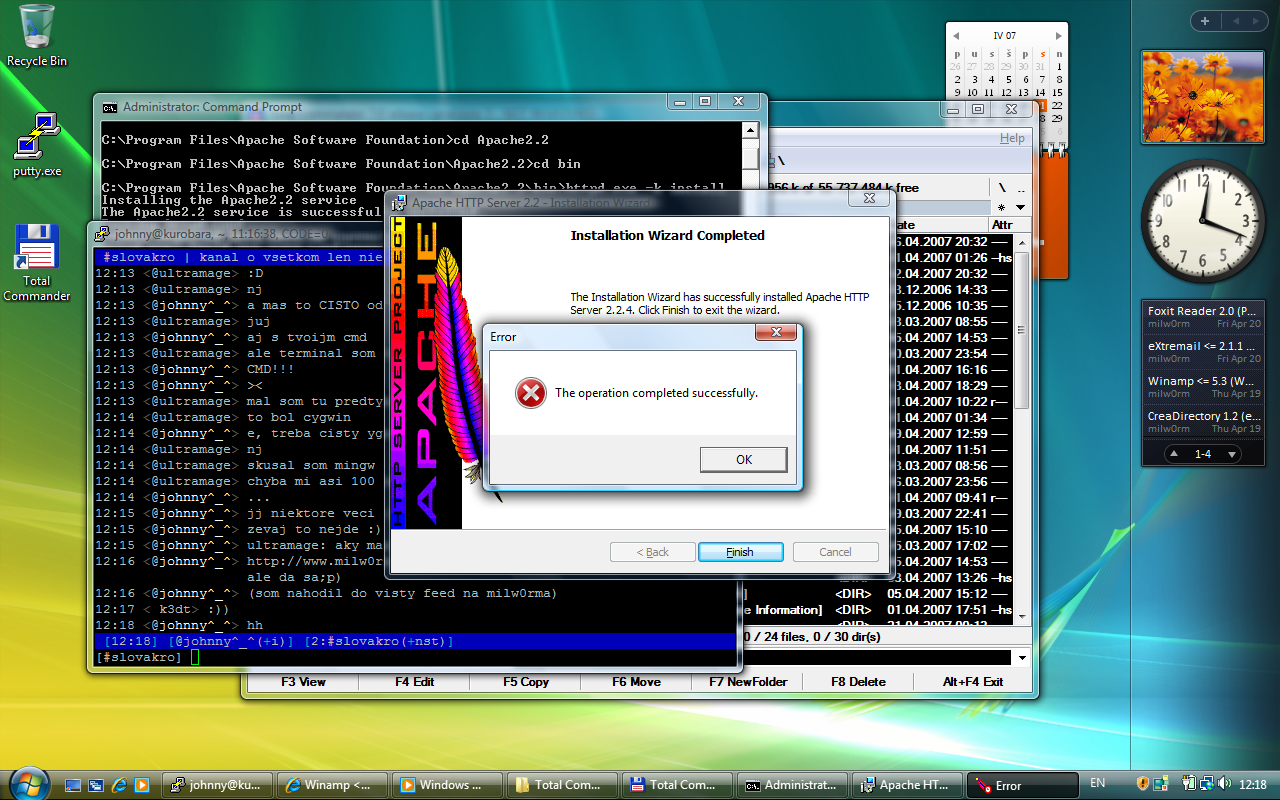The image size is (1280, 800).
Task: Click the Command Prompt vertical scrollbar
Action: [x=750, y=158]
